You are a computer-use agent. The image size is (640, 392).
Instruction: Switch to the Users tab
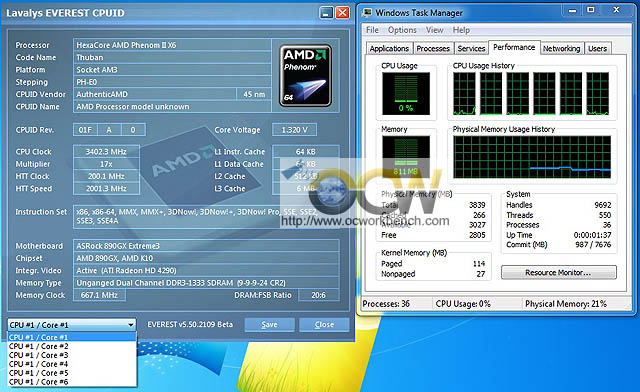point(598,49)
